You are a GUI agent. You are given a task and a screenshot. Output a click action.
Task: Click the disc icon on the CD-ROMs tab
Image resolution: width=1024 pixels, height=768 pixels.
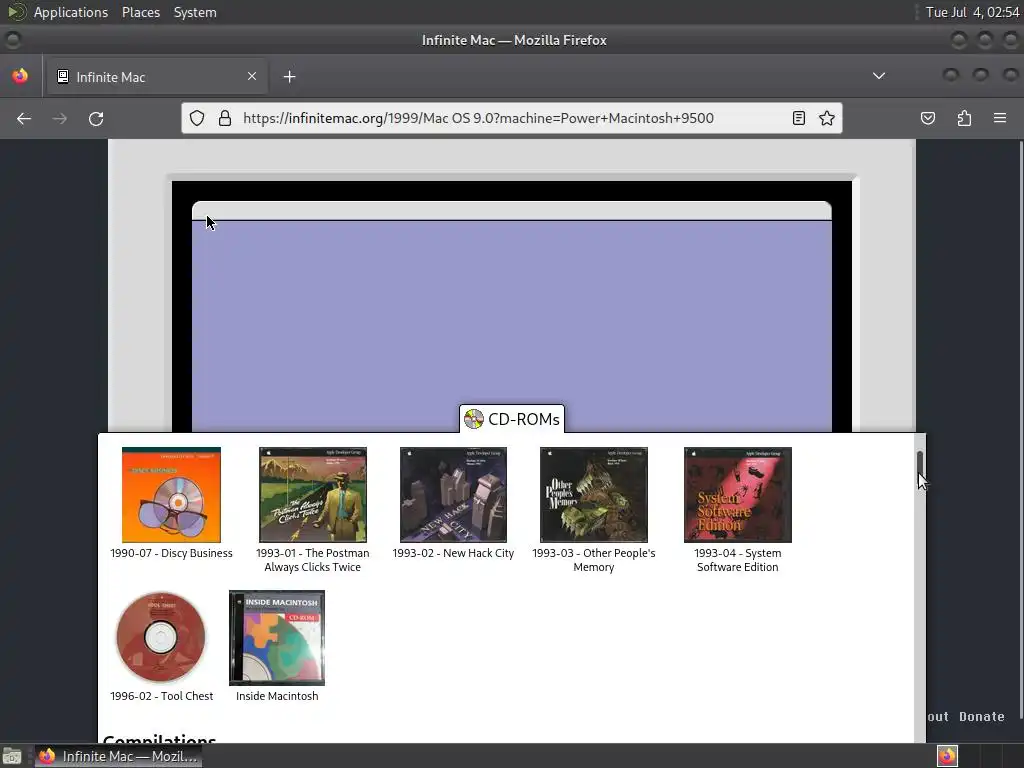(x=473, y=419)
